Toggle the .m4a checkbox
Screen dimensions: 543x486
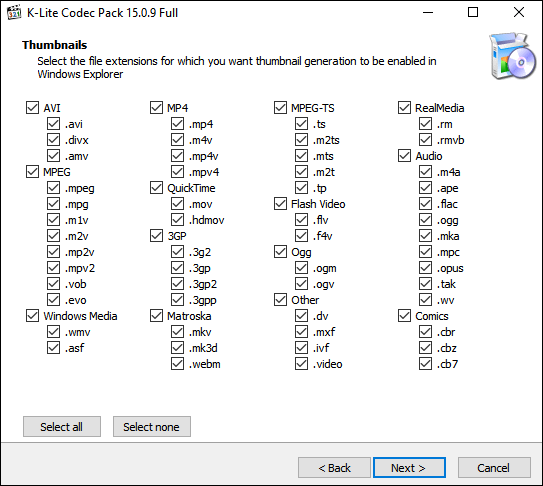click(425, 171)
